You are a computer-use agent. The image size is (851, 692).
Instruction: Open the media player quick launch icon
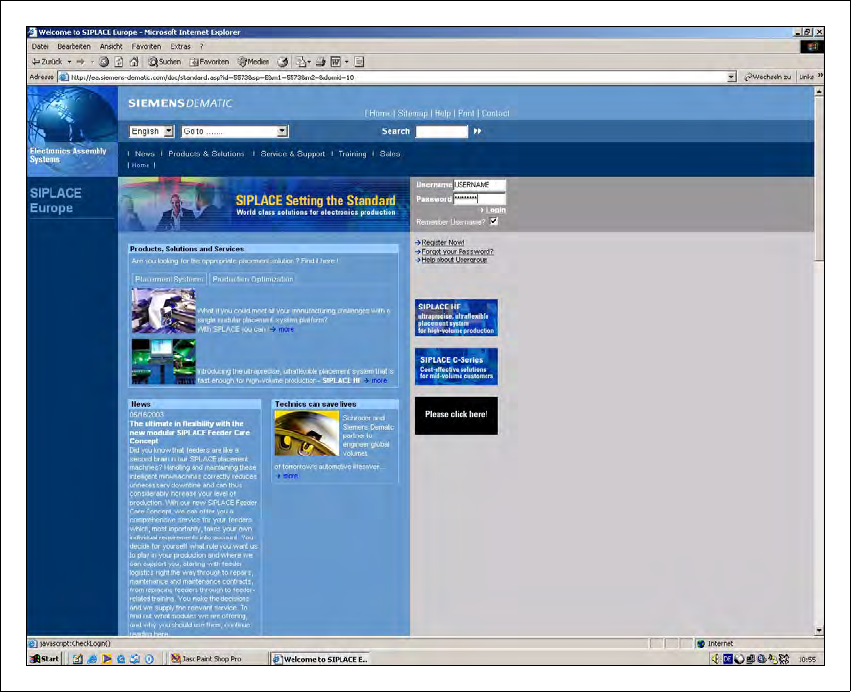click(106, 659)
